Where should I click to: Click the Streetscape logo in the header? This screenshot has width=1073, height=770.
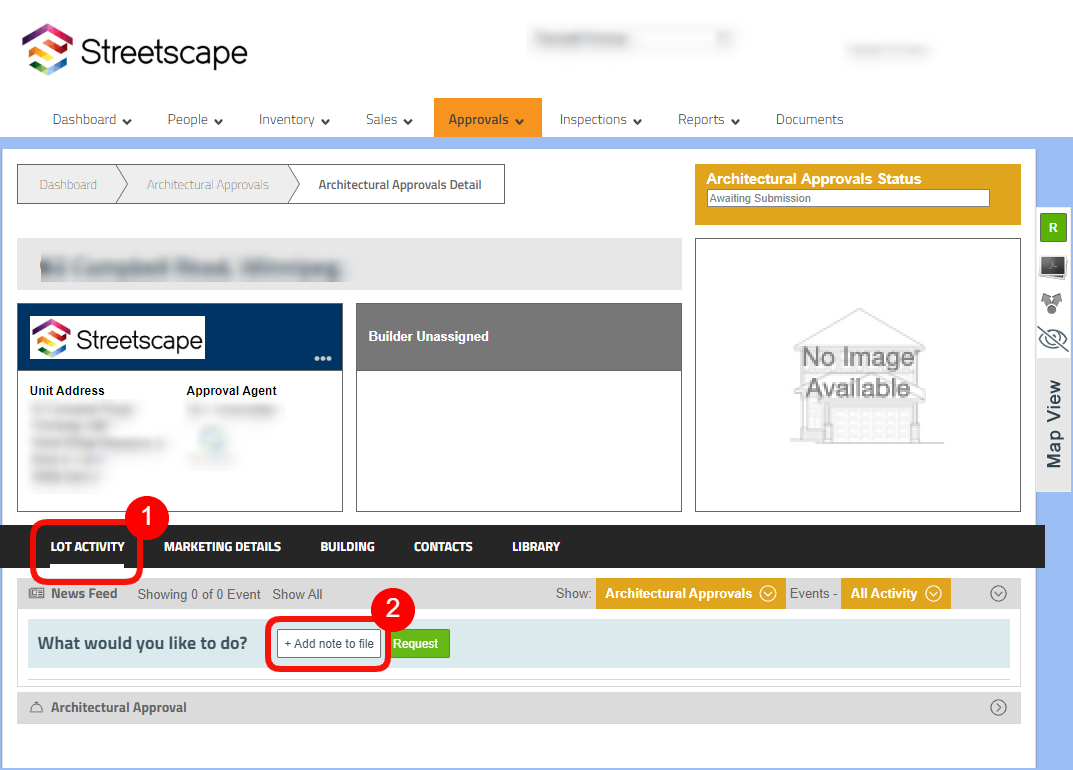point(134,49)
